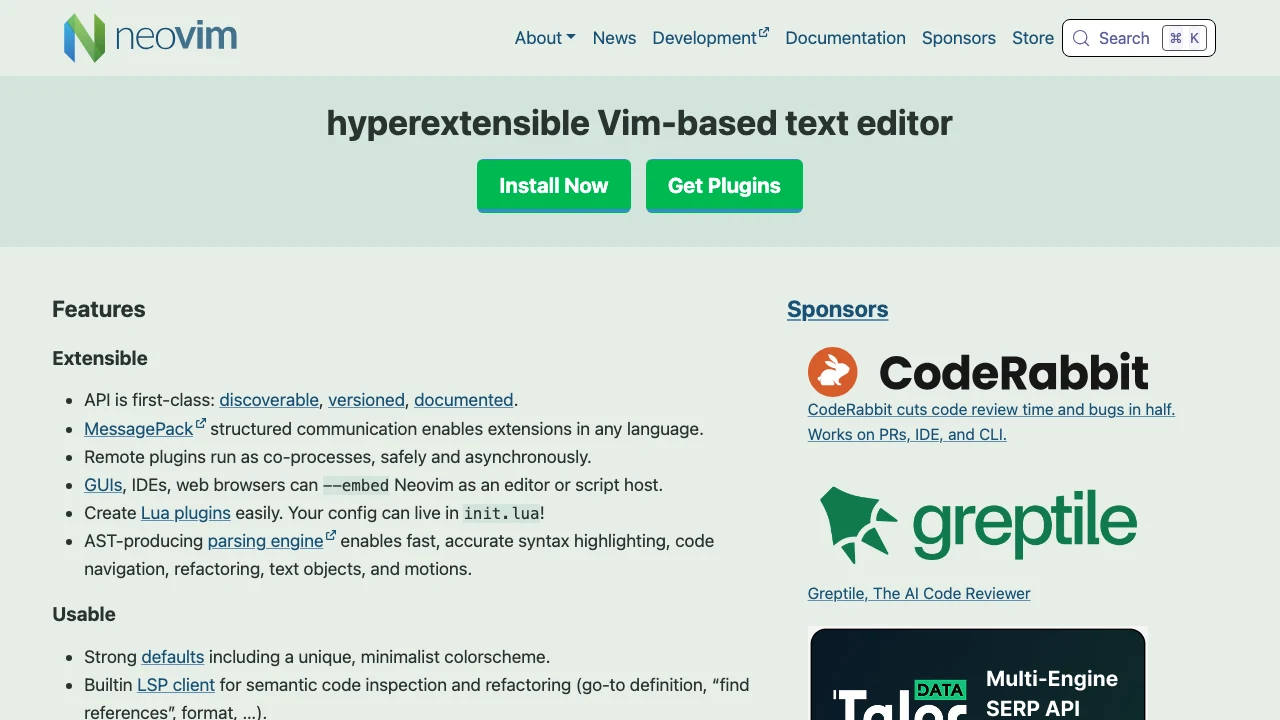This screenshot has height=720, width=1280.
Task: Open the GUIs link
Action: pos(103,485)
